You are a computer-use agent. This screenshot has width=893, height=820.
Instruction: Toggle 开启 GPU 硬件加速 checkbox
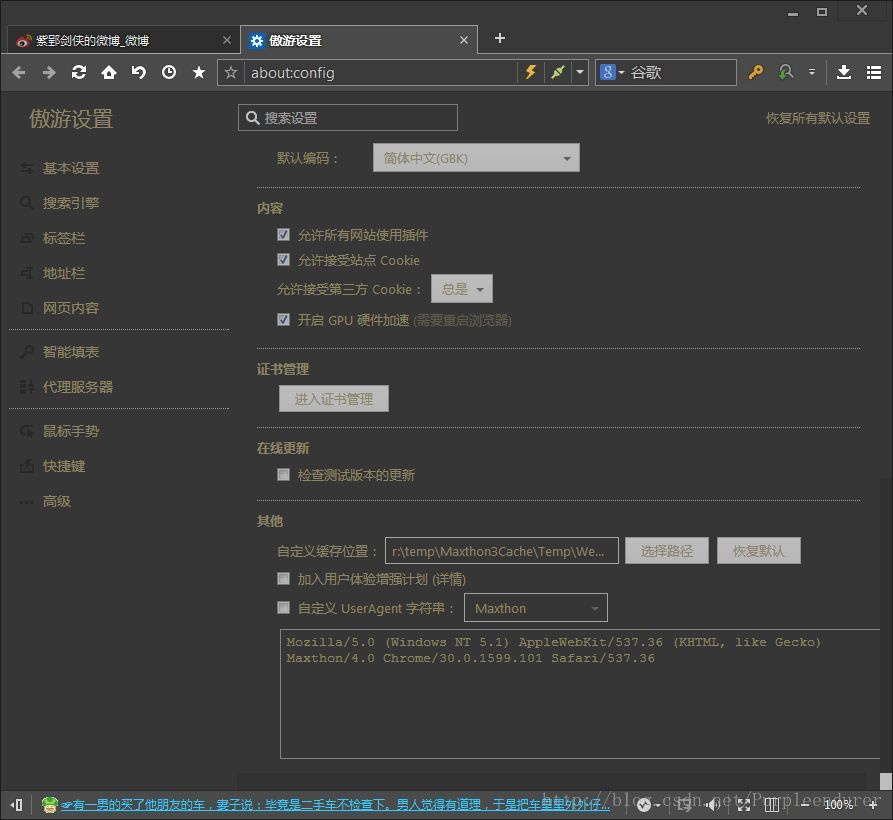pos(284,320)
